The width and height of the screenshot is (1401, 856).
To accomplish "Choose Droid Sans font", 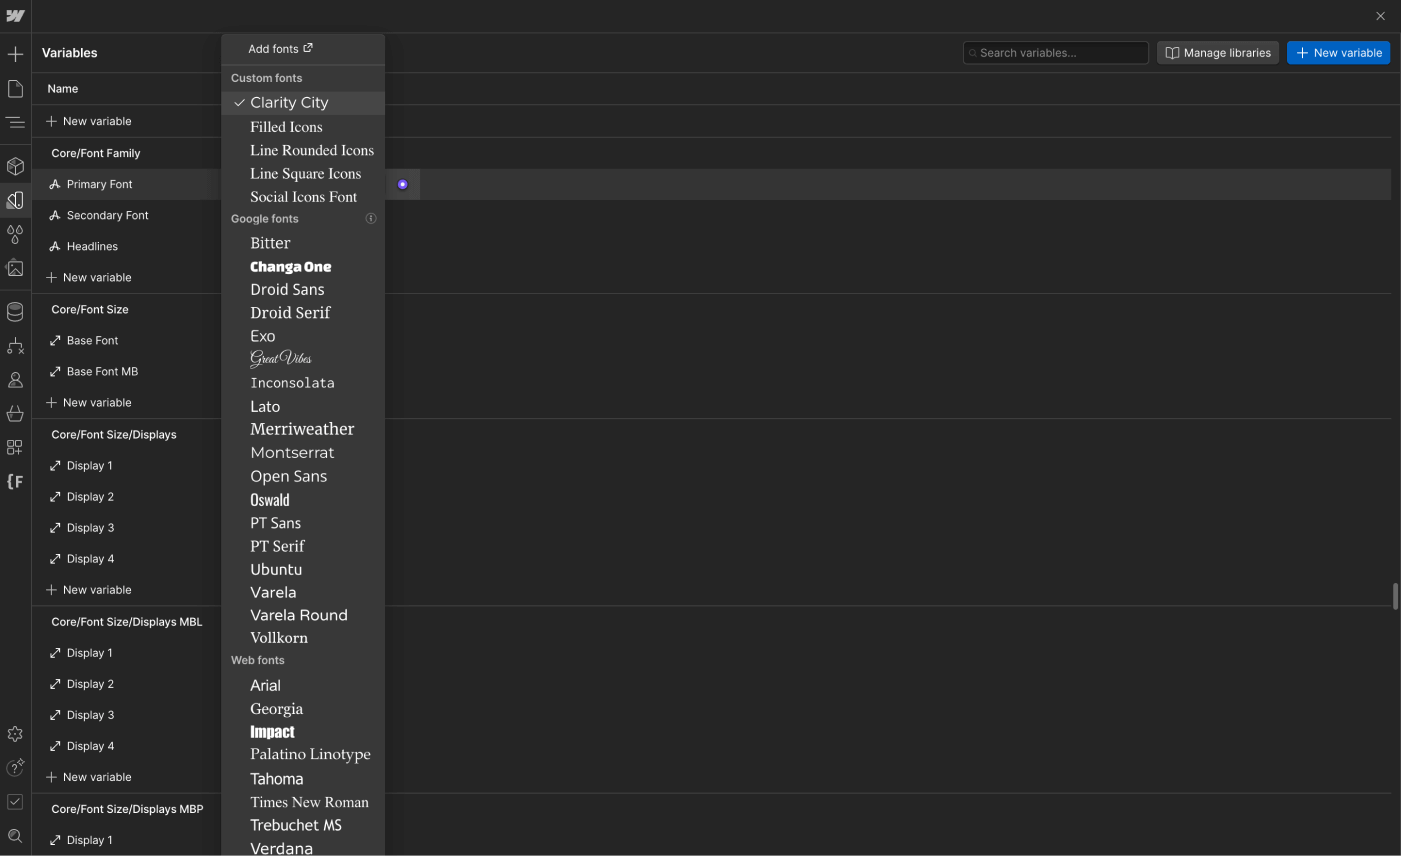I will click(x=303, y=290).
